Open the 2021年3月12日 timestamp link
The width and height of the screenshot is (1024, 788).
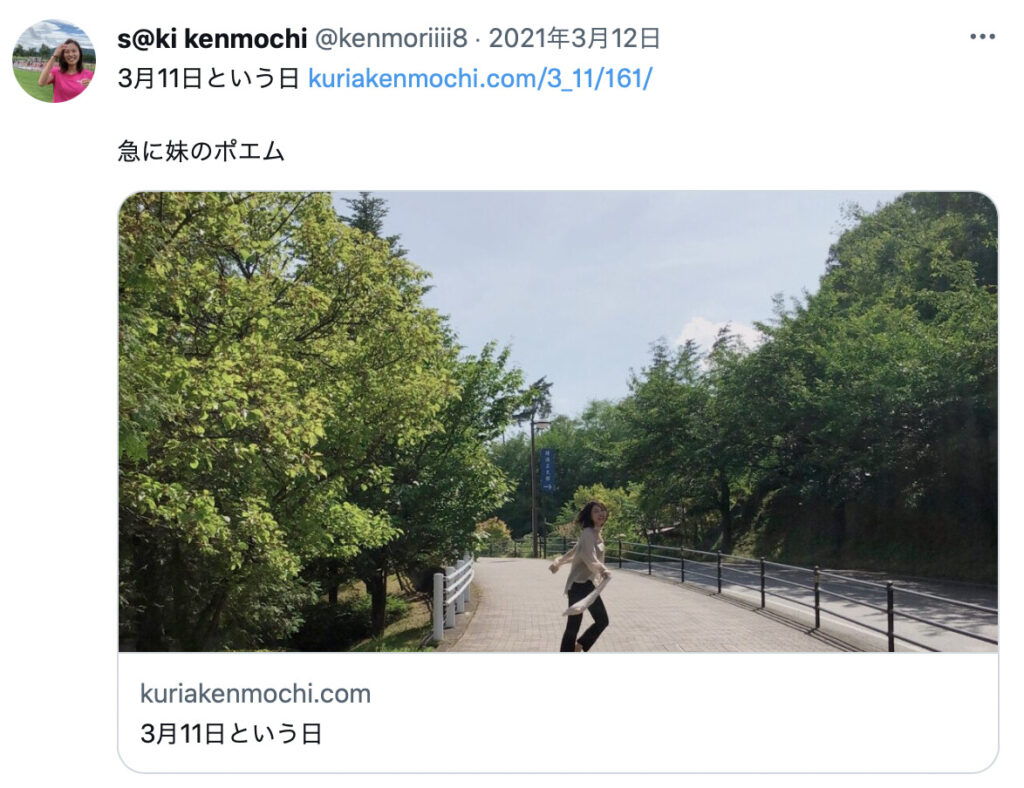(574, 39)
